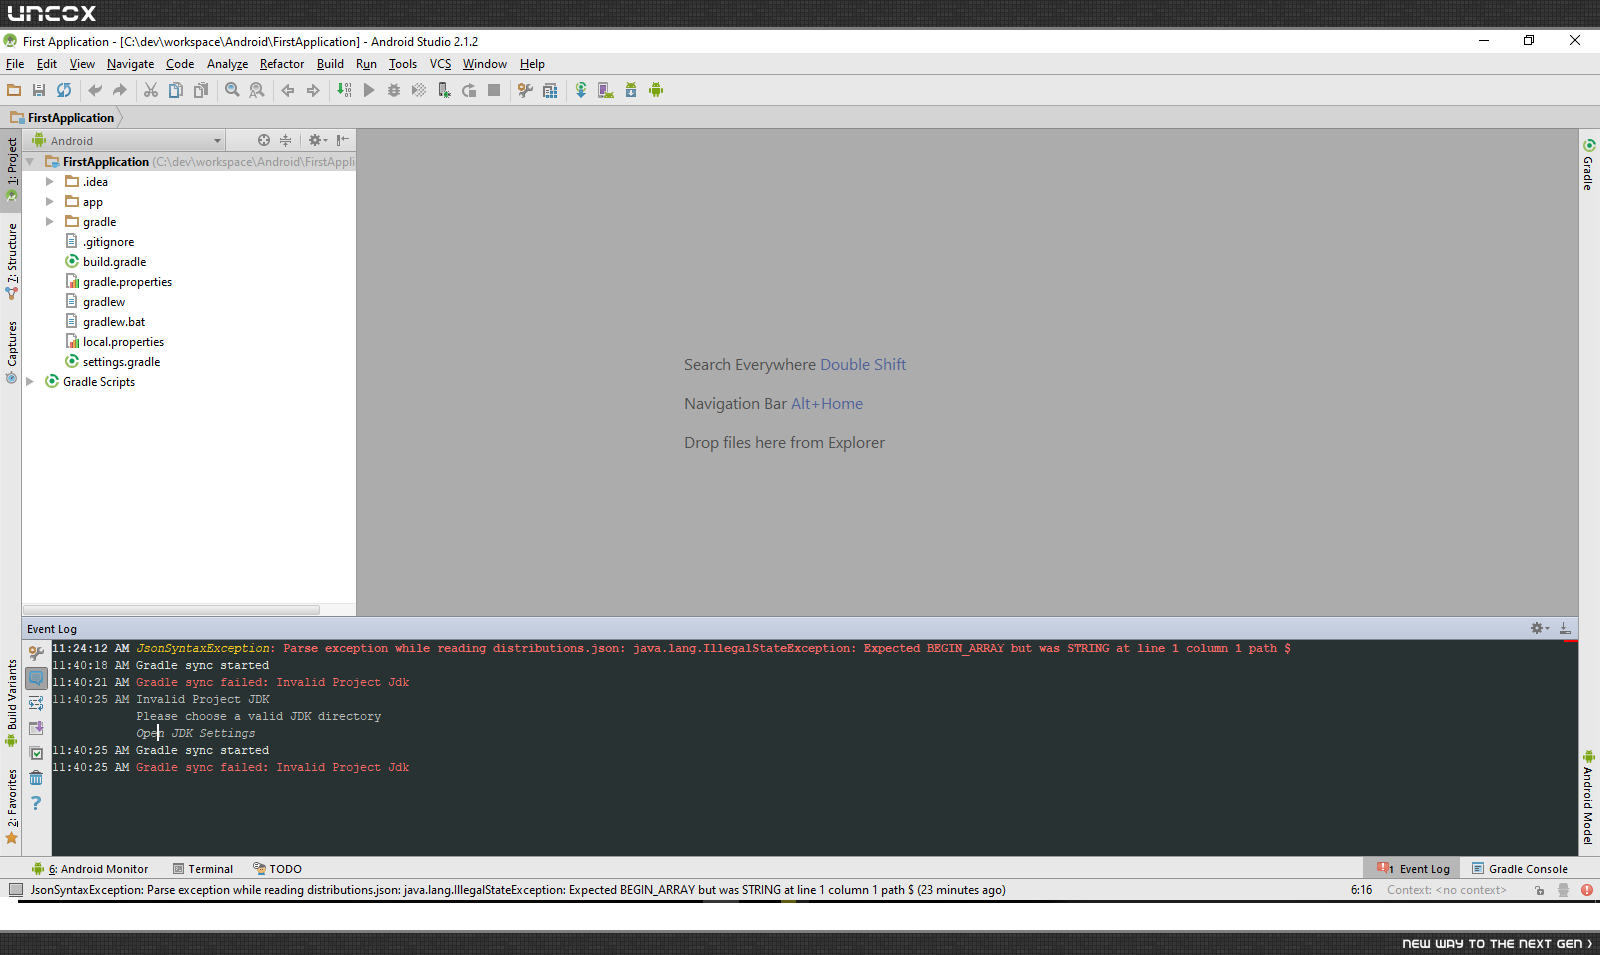Click the status bar error indicator icon

pos(1587,890)
